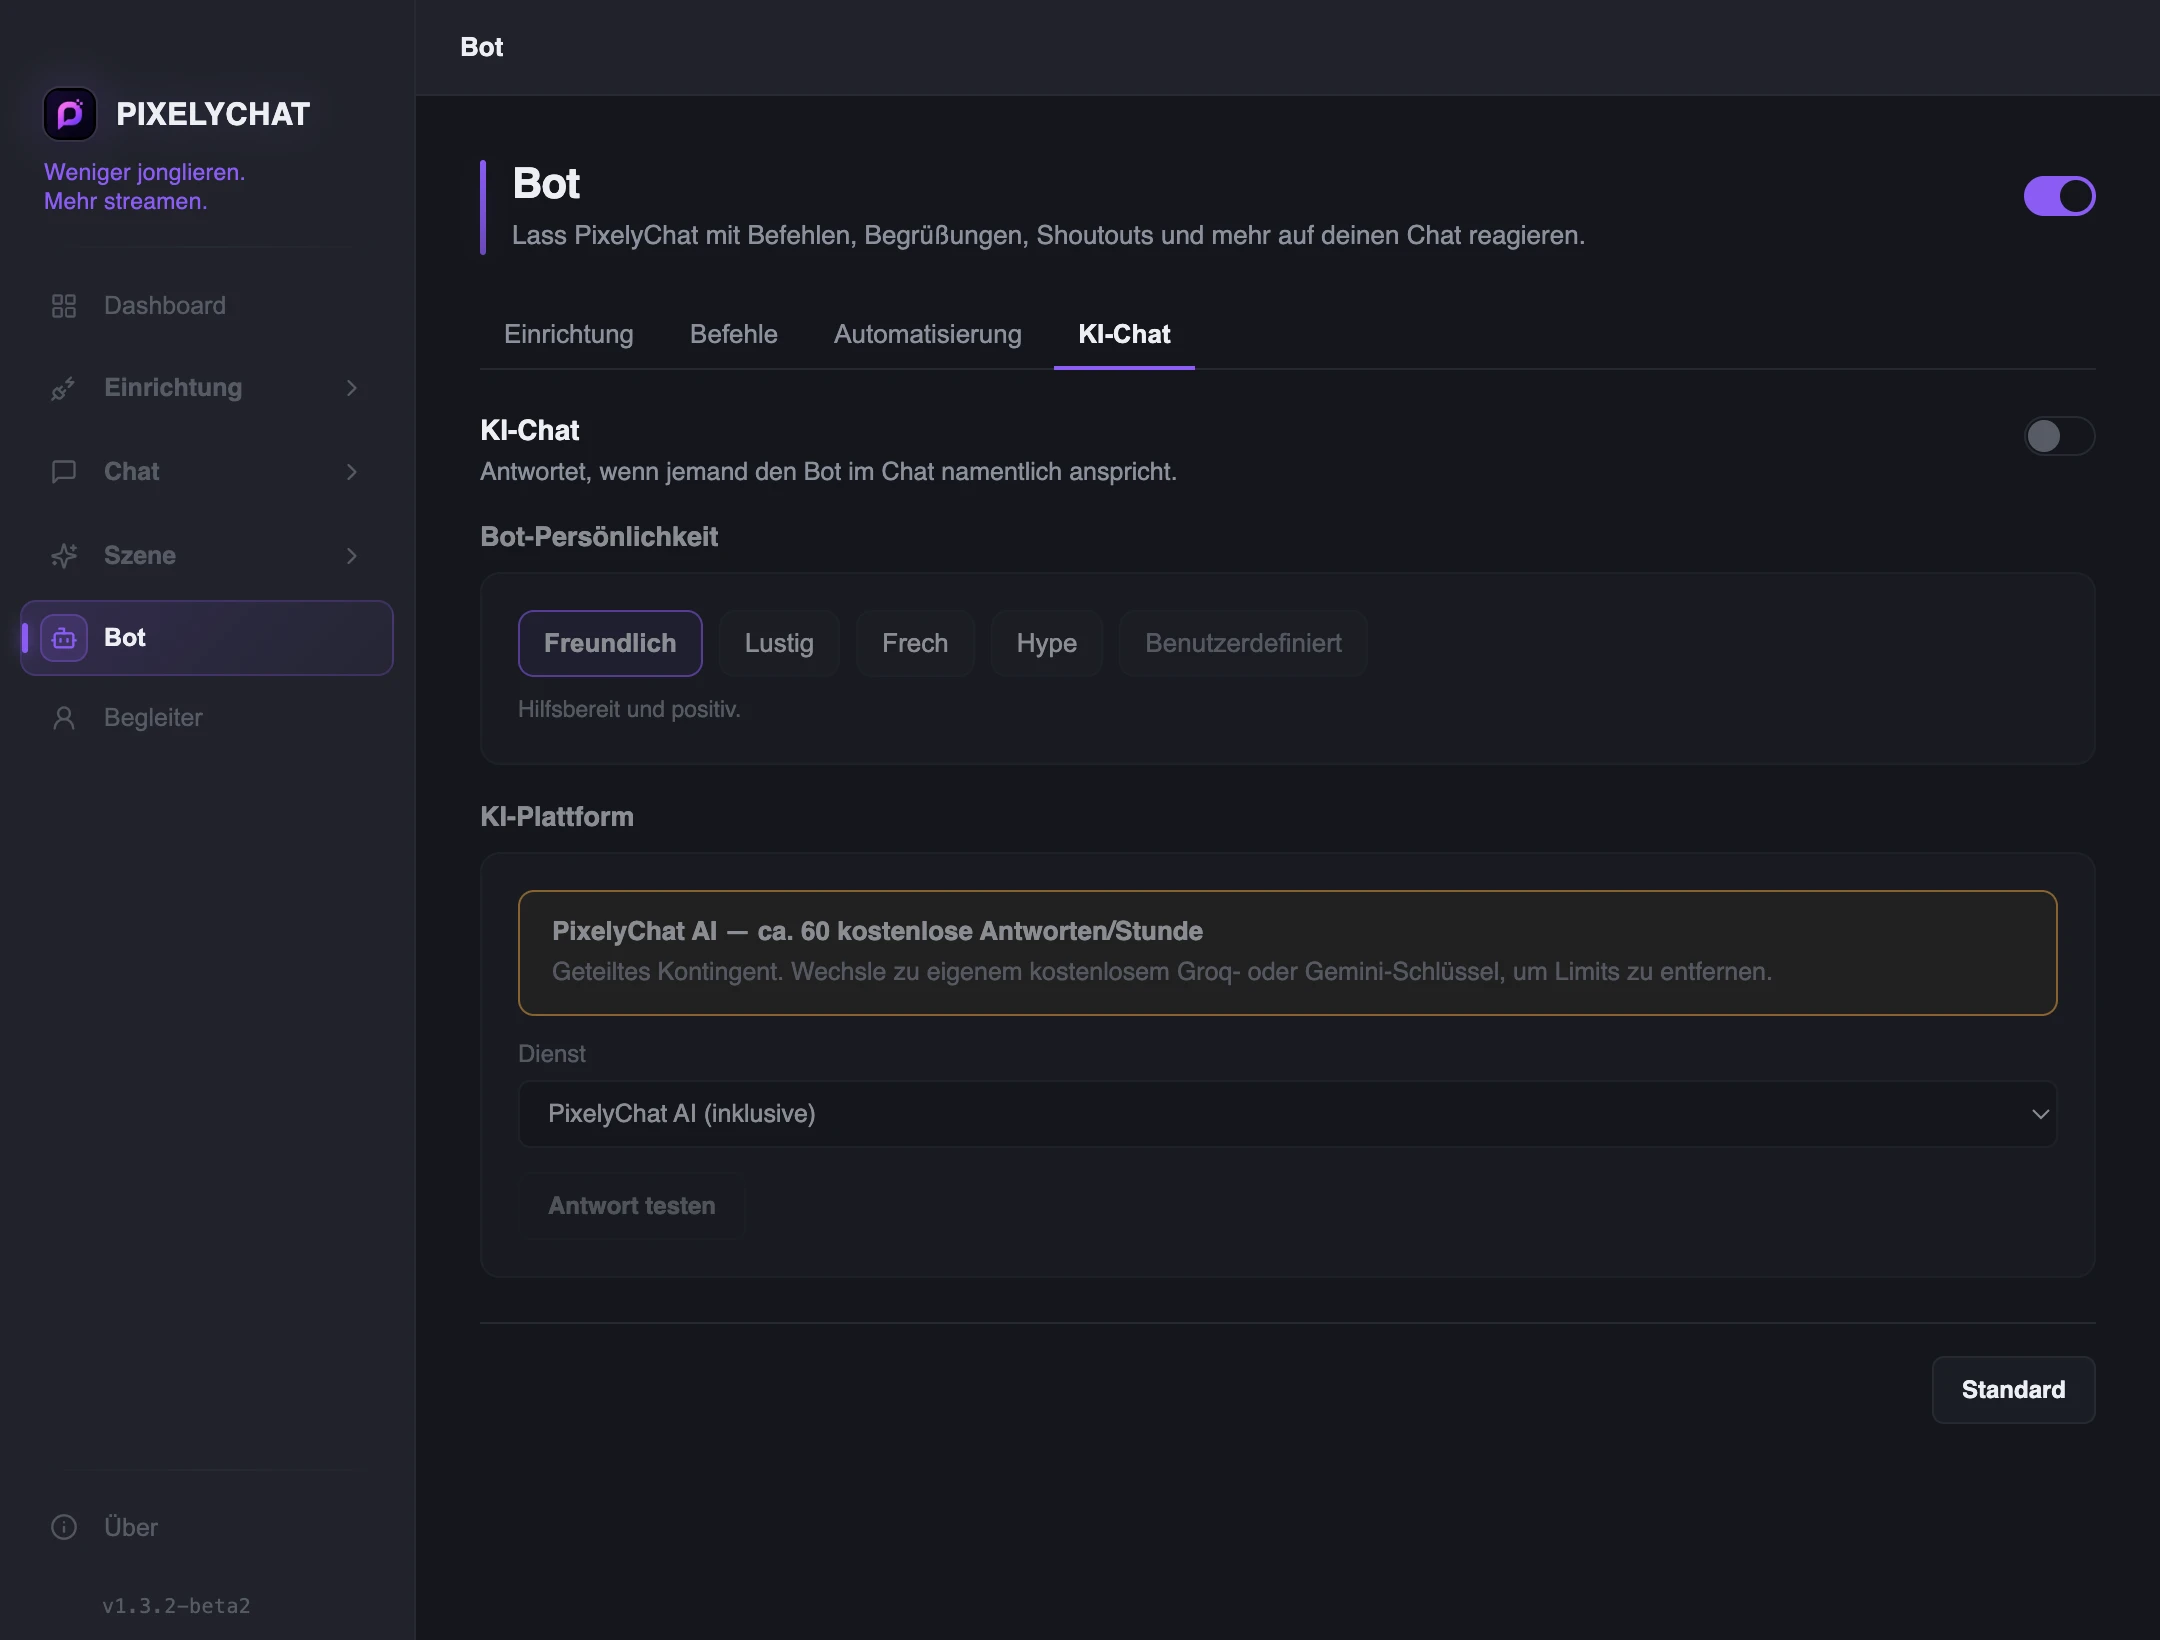Screen dimensions: 2160x1640
Task: Click the Über info icon
Action: (64, 1527)
